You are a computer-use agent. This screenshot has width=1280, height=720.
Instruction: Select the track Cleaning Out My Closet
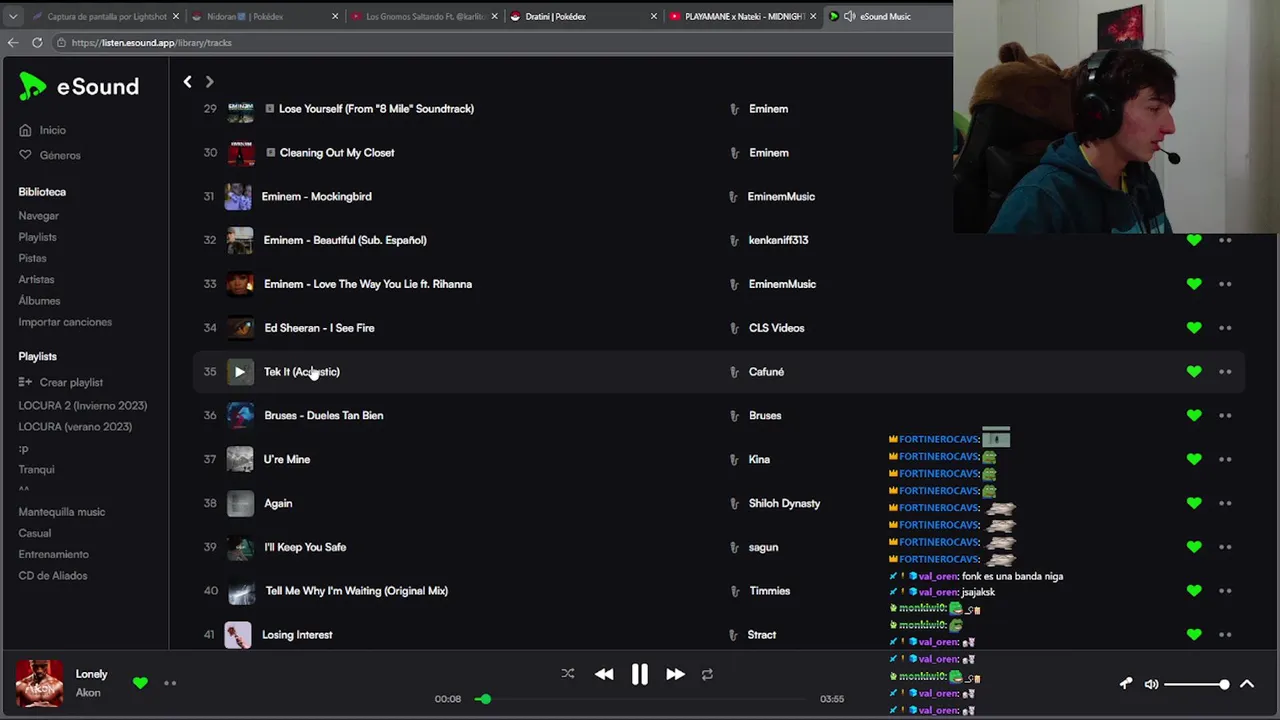336,153
